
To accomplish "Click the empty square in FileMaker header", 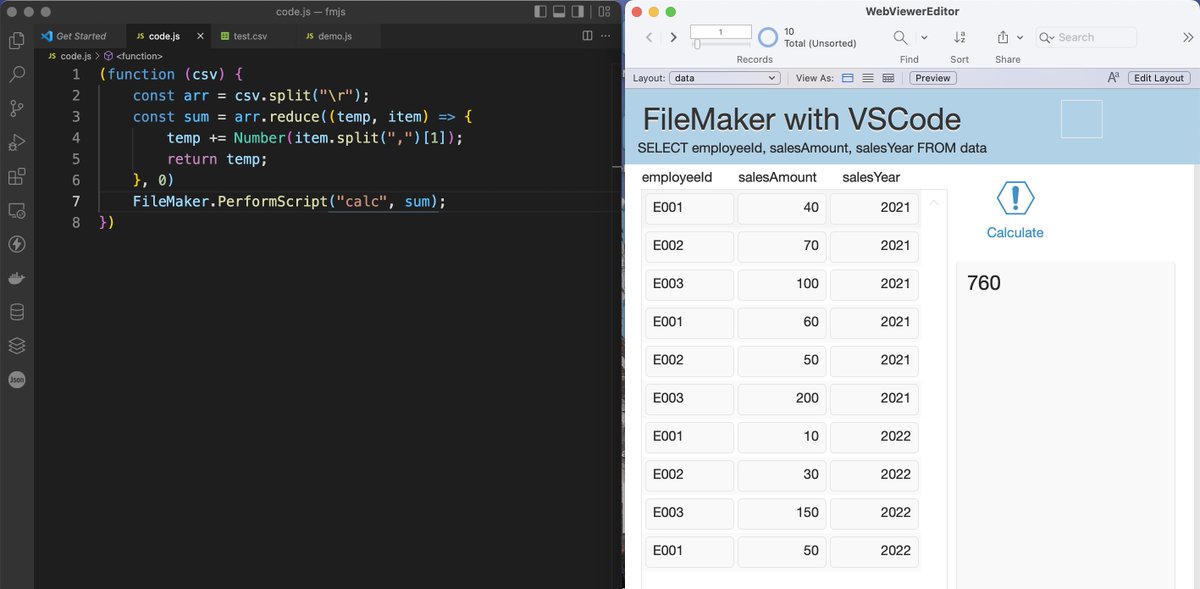I will [1081, 119].
